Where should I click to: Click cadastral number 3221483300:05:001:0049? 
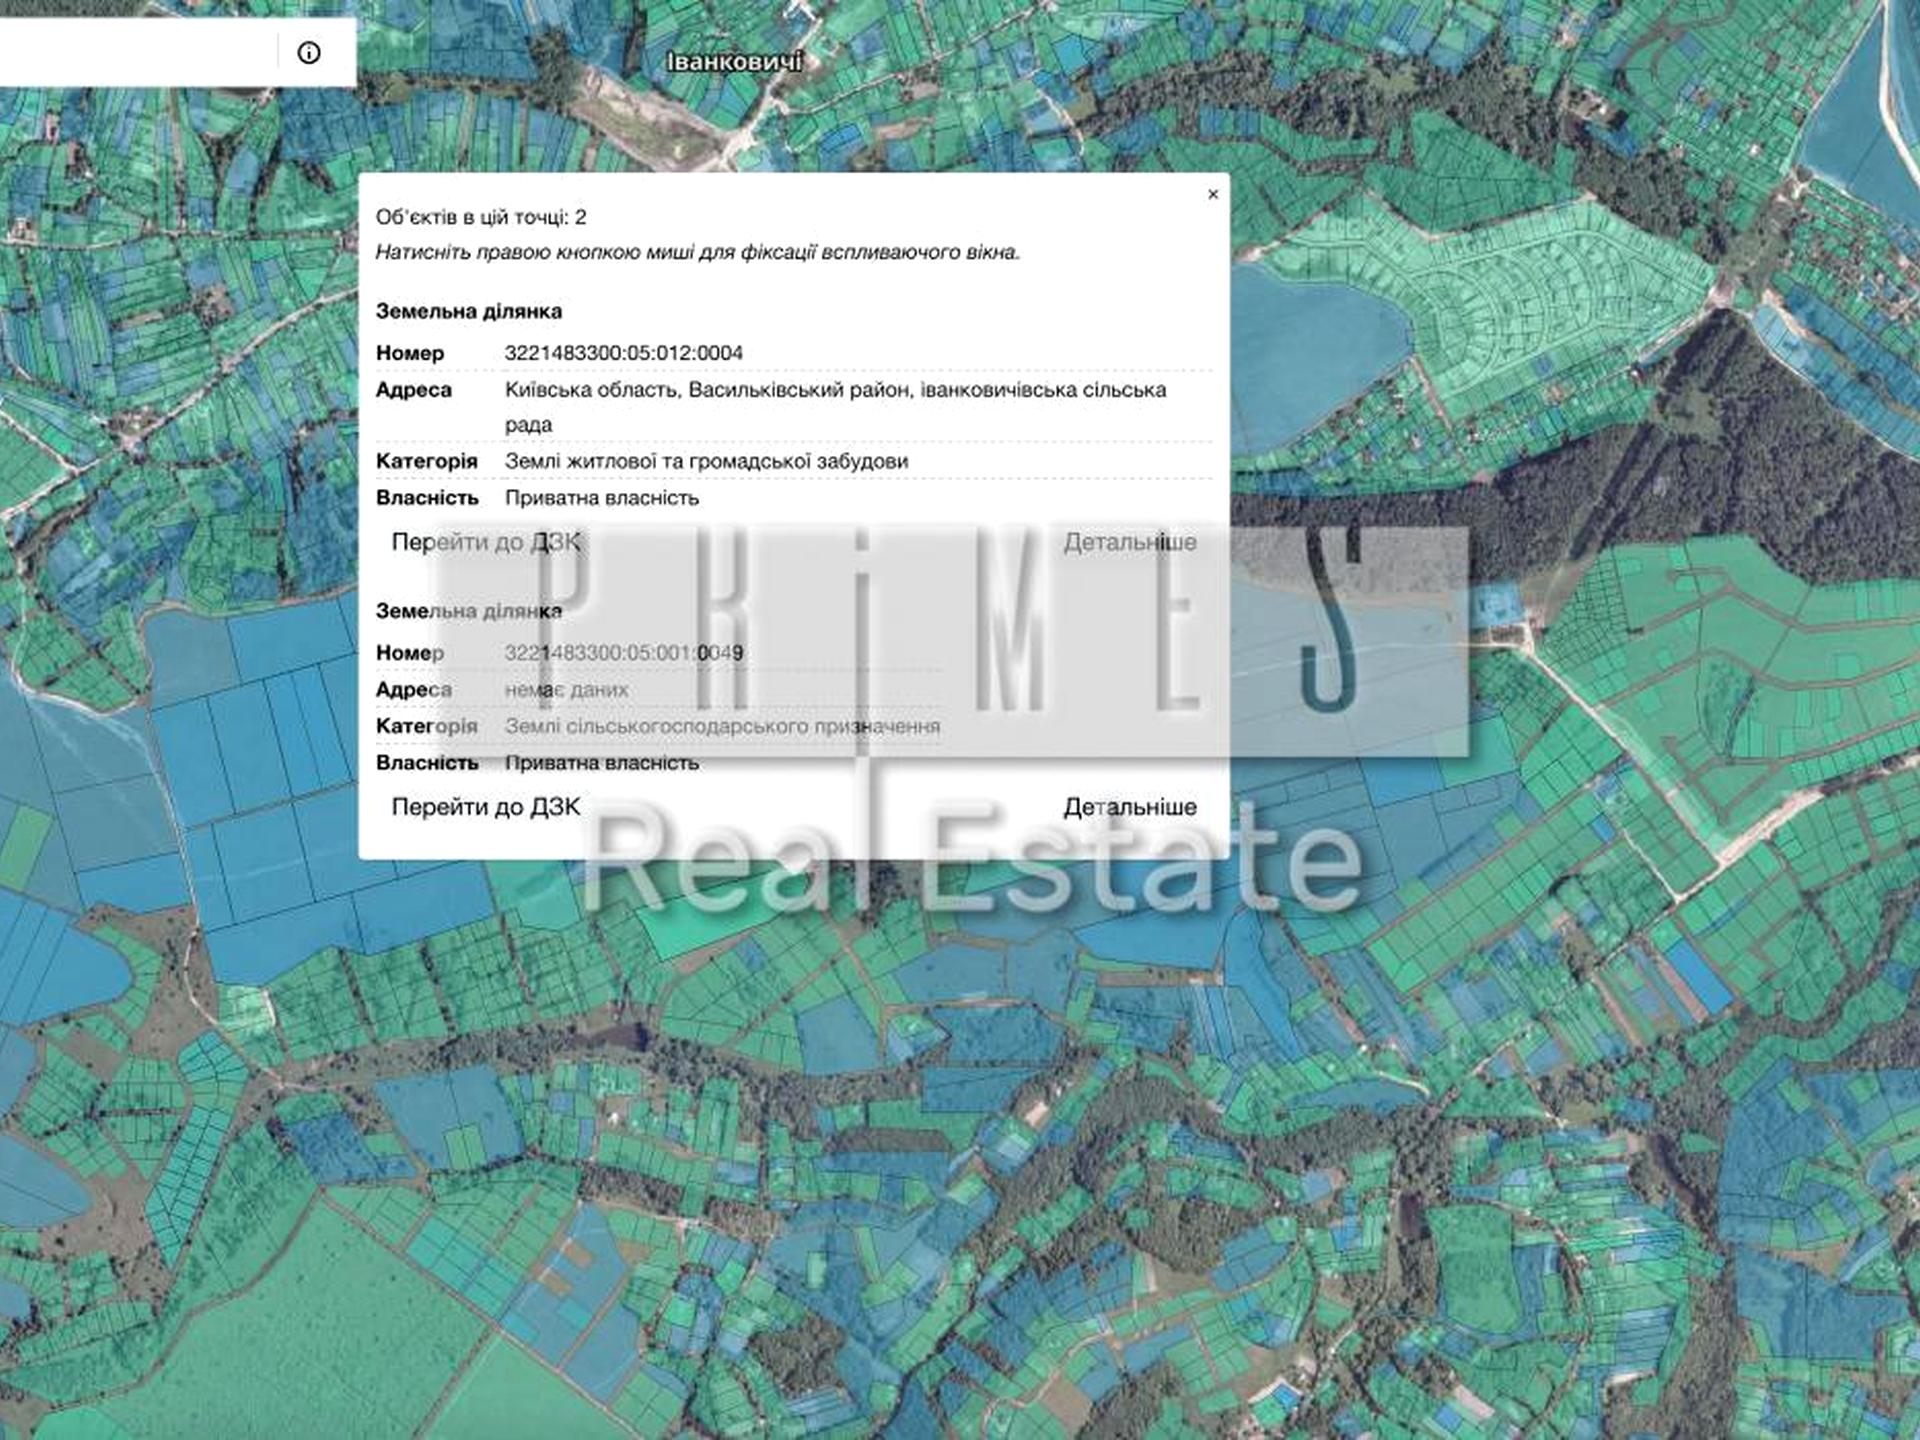coord(623,653)
